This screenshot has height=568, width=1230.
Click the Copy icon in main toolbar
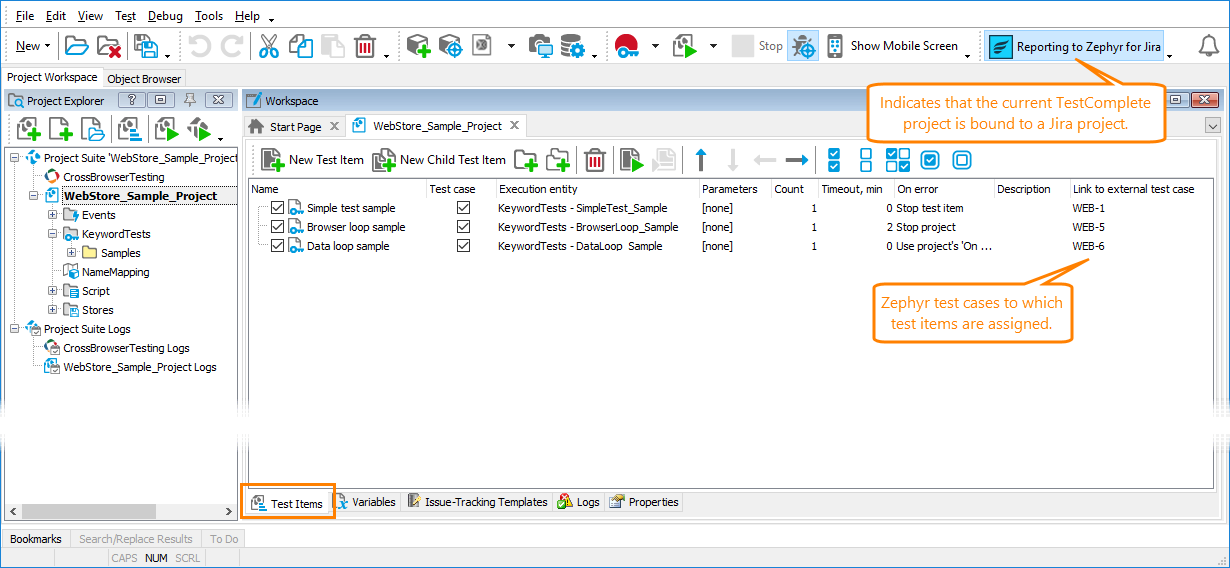click(300, 46)
